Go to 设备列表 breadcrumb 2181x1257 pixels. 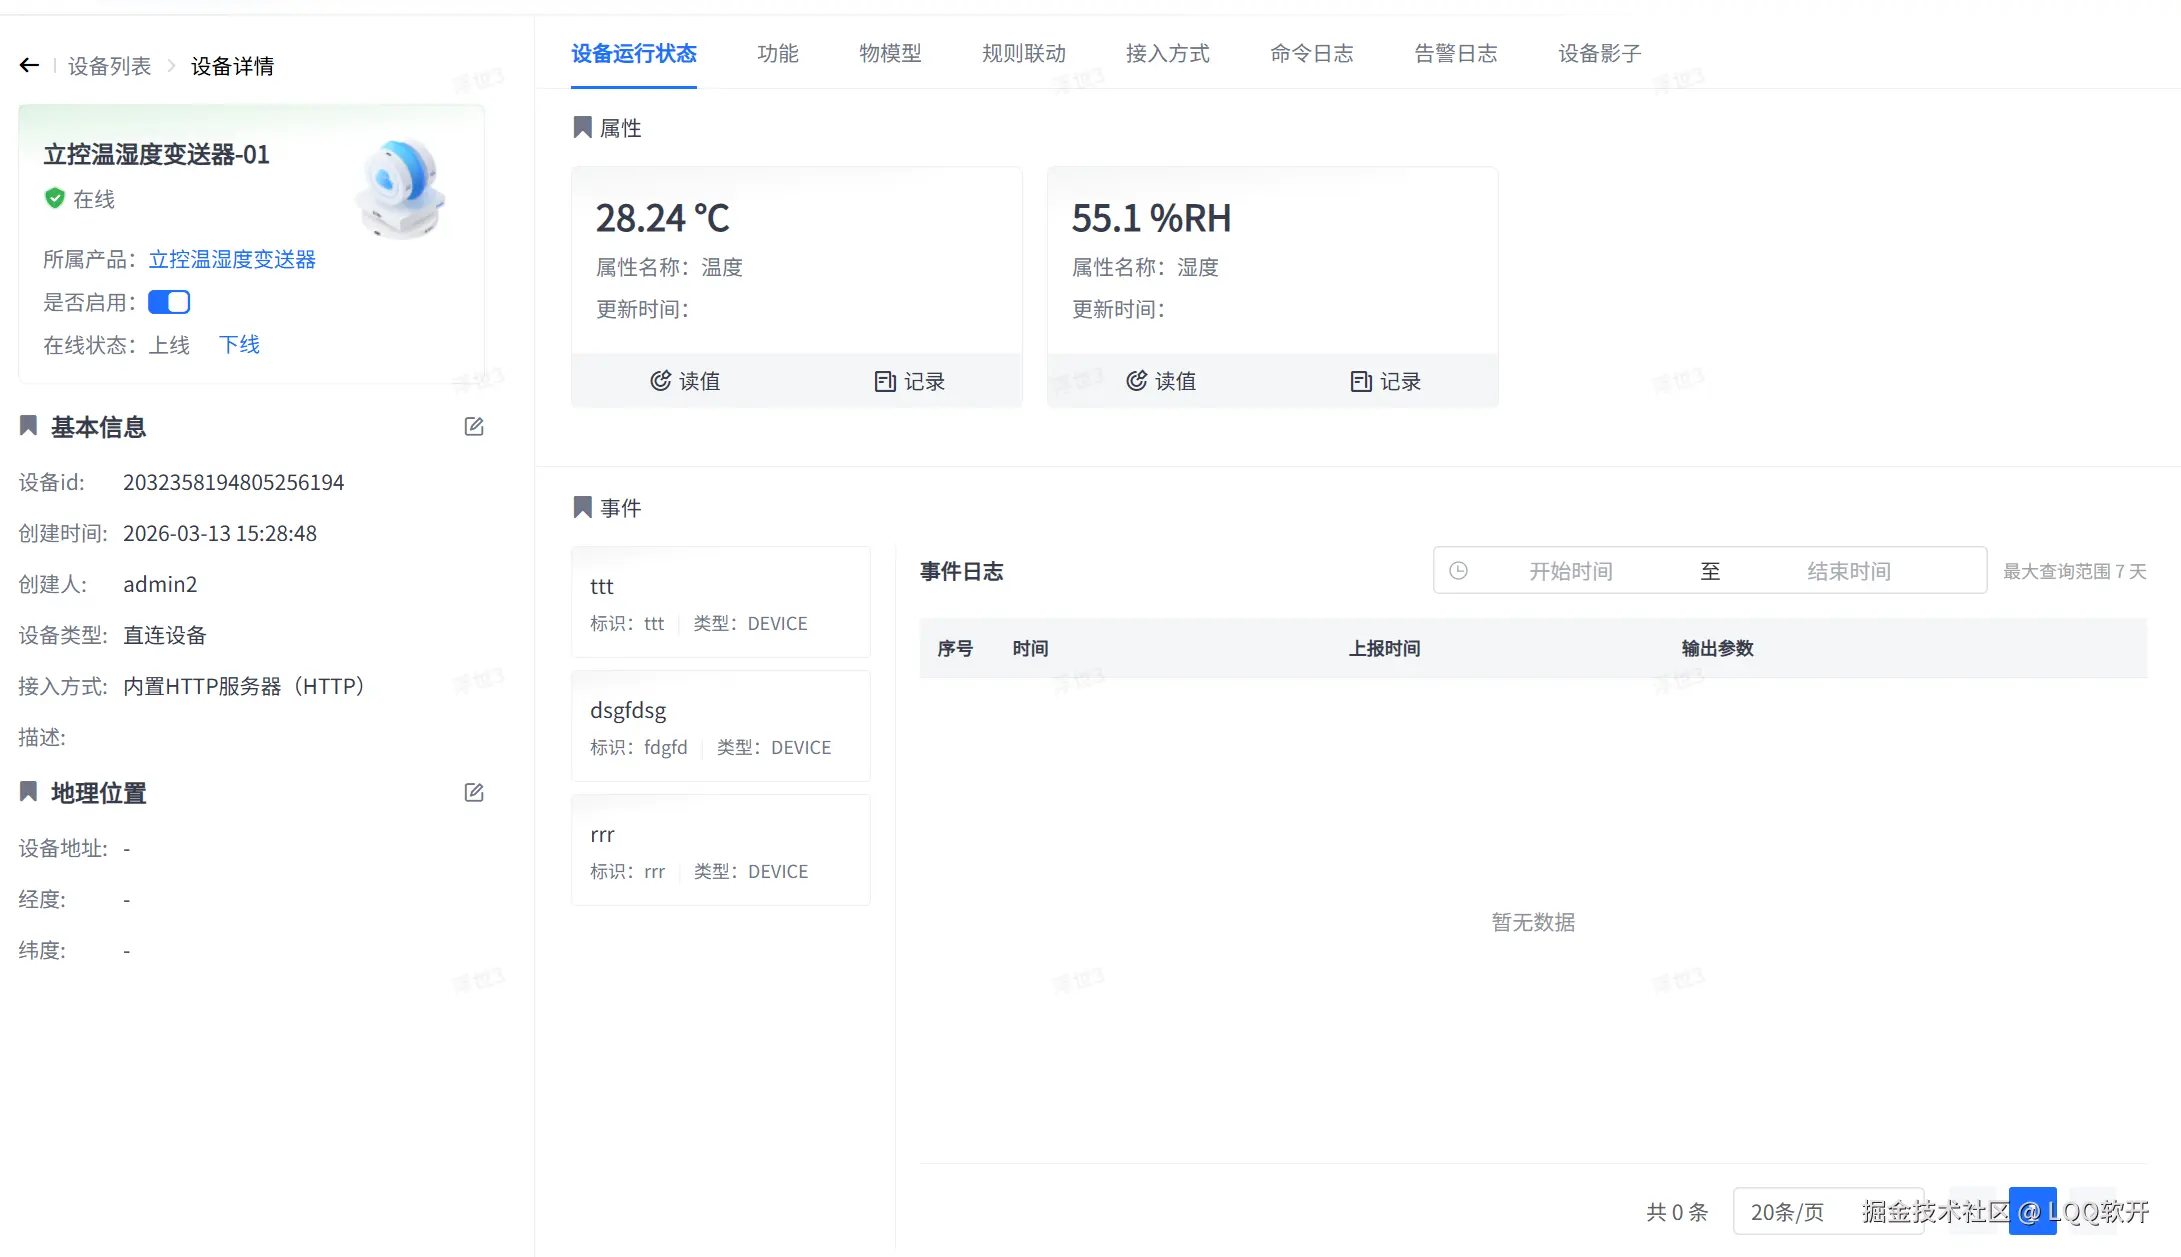(x=110, y=66)
